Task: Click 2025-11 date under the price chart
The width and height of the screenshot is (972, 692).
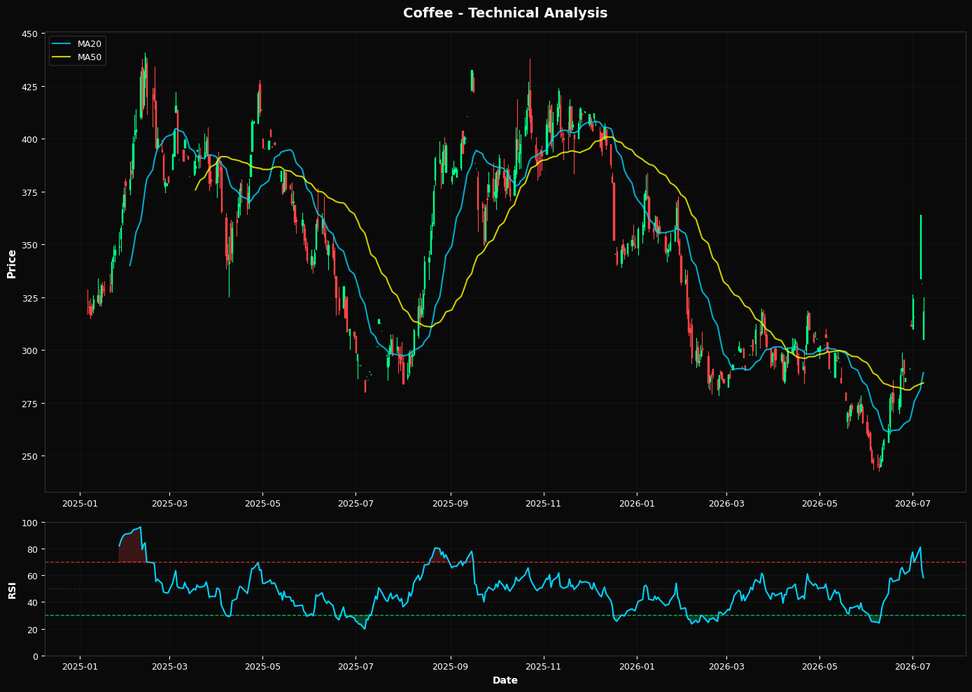Action: coord(544,503)
